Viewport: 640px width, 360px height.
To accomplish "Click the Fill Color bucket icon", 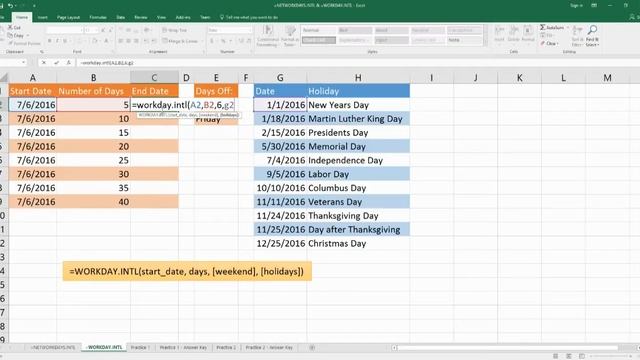I will pyautogui.click(x=94, y=41).
